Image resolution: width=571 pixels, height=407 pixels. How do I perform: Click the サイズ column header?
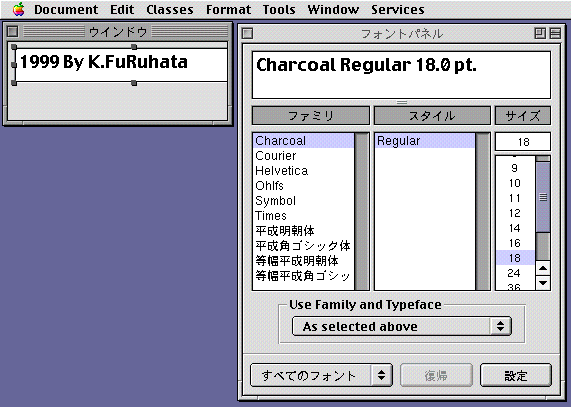click(523, 116)
